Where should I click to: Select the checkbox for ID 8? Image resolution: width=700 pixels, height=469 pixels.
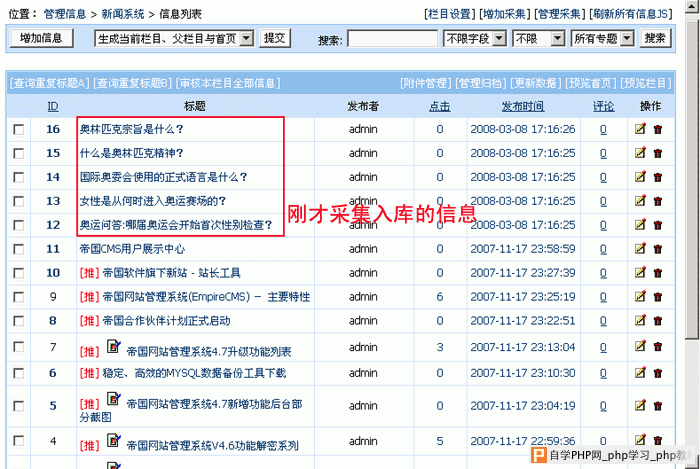(x=19, y=321)
